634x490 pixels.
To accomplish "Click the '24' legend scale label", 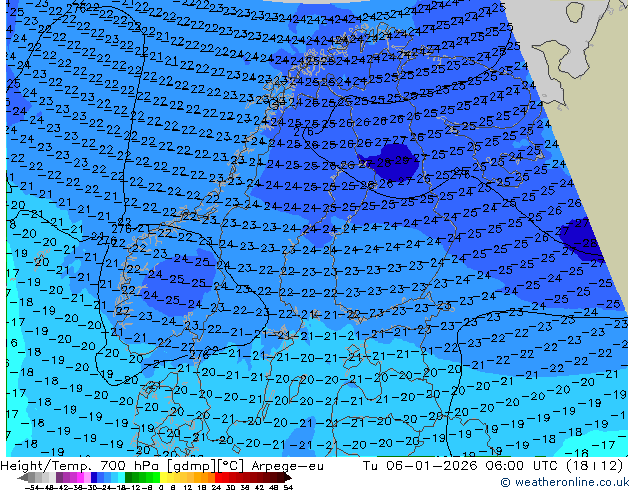I will tap(216, 487).
